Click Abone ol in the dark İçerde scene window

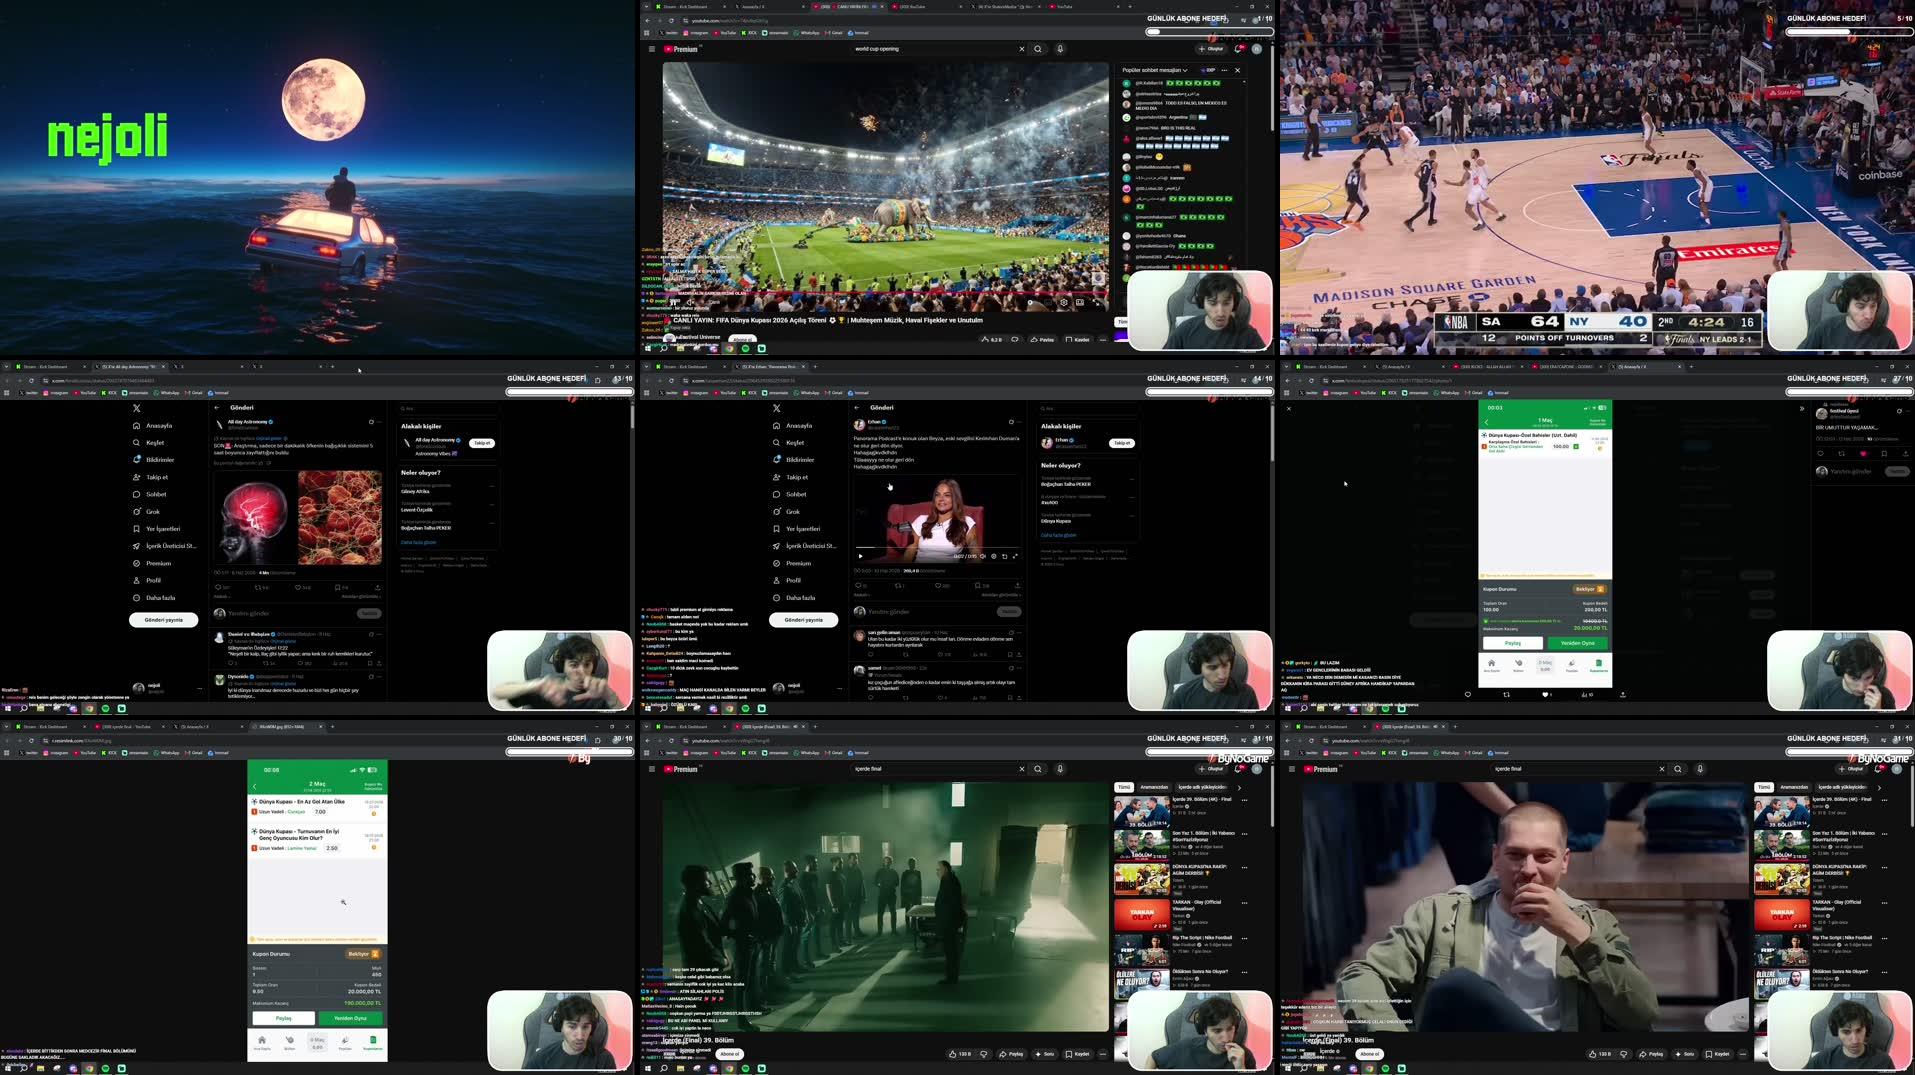(x=730, y=1054)
